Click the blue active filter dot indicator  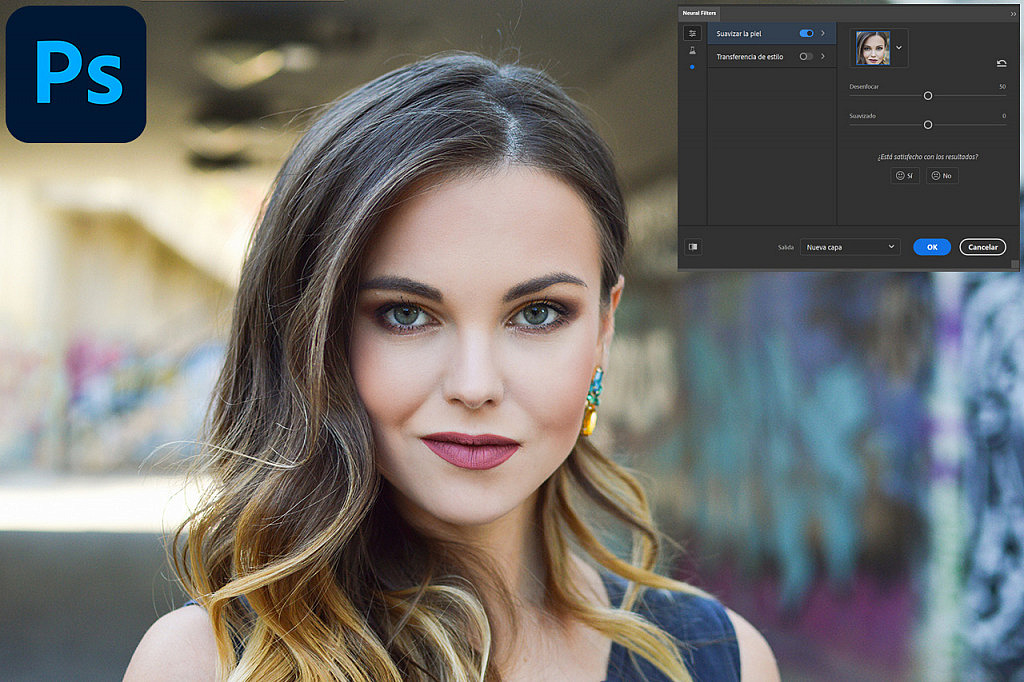pyautogui.click(x=692, y=66)
